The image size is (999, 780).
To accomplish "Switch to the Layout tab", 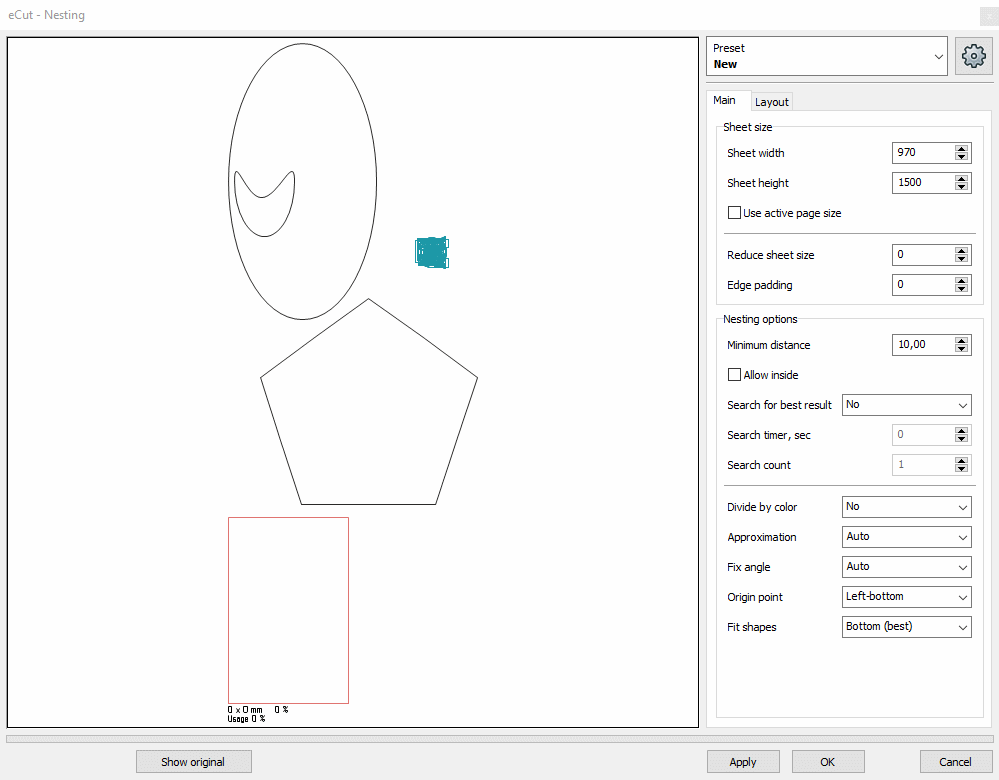I will [x=771, y=102].
